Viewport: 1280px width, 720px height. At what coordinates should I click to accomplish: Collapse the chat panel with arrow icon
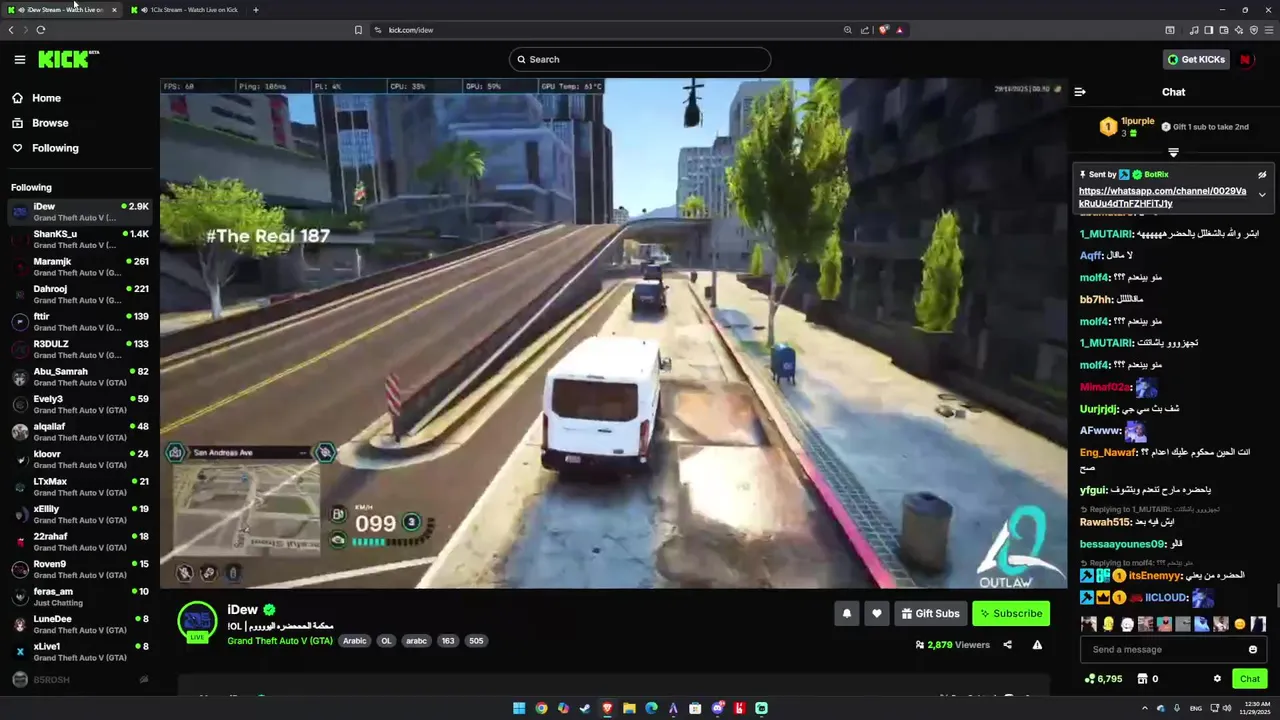[1080, 92]
